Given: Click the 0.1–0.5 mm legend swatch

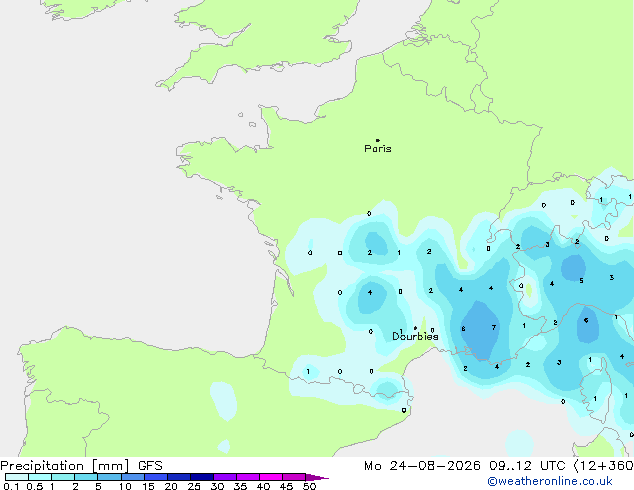Looking at the screenshot, I should [x=17, y=477].
